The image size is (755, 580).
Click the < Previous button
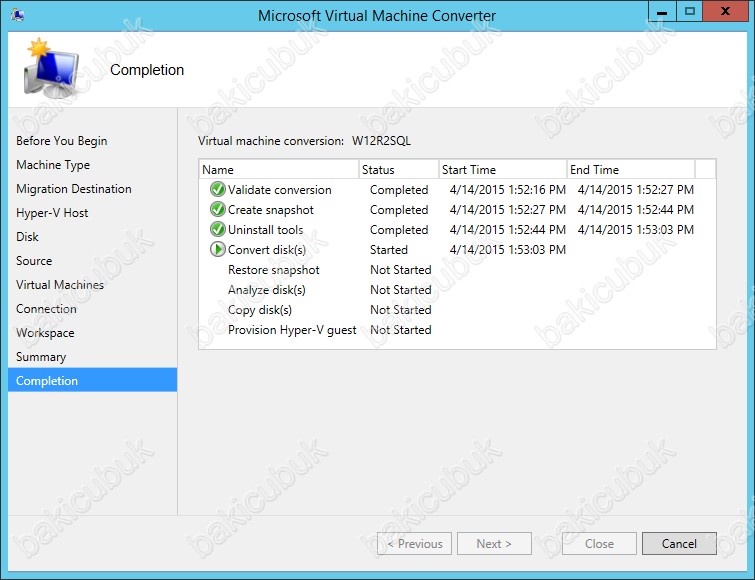tap(415, 543)
